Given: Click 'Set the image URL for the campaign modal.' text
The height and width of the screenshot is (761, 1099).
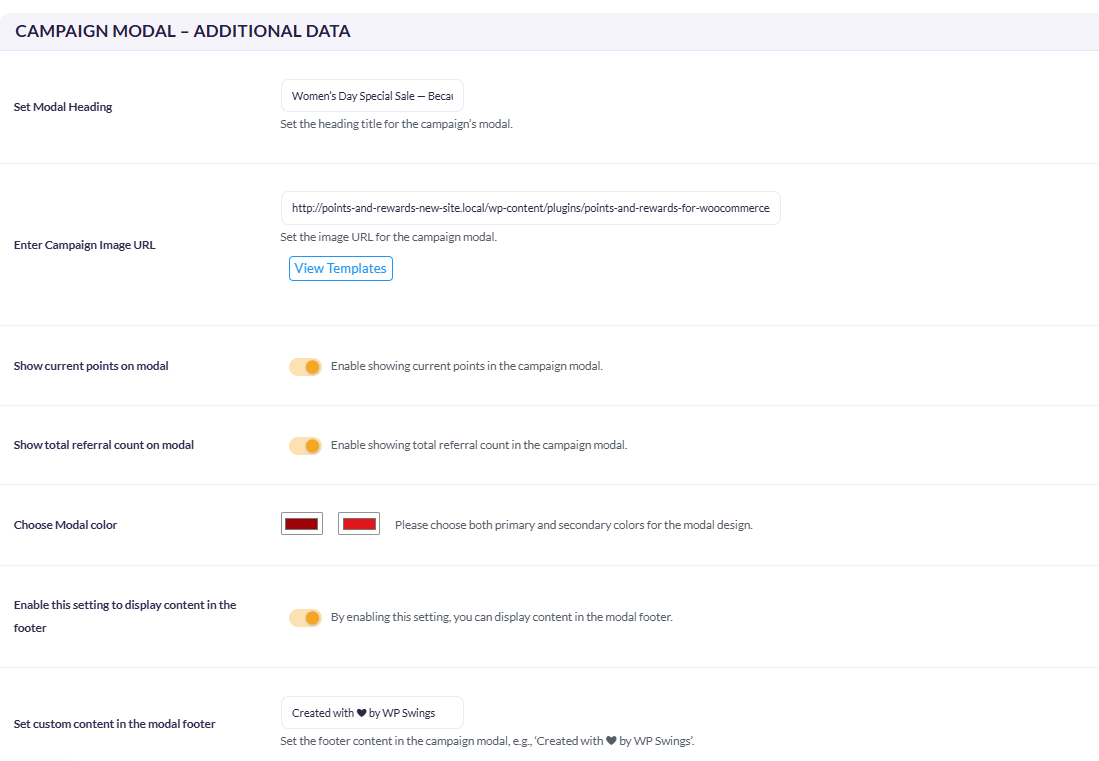Looking at the screenshot, I should 389,237.
